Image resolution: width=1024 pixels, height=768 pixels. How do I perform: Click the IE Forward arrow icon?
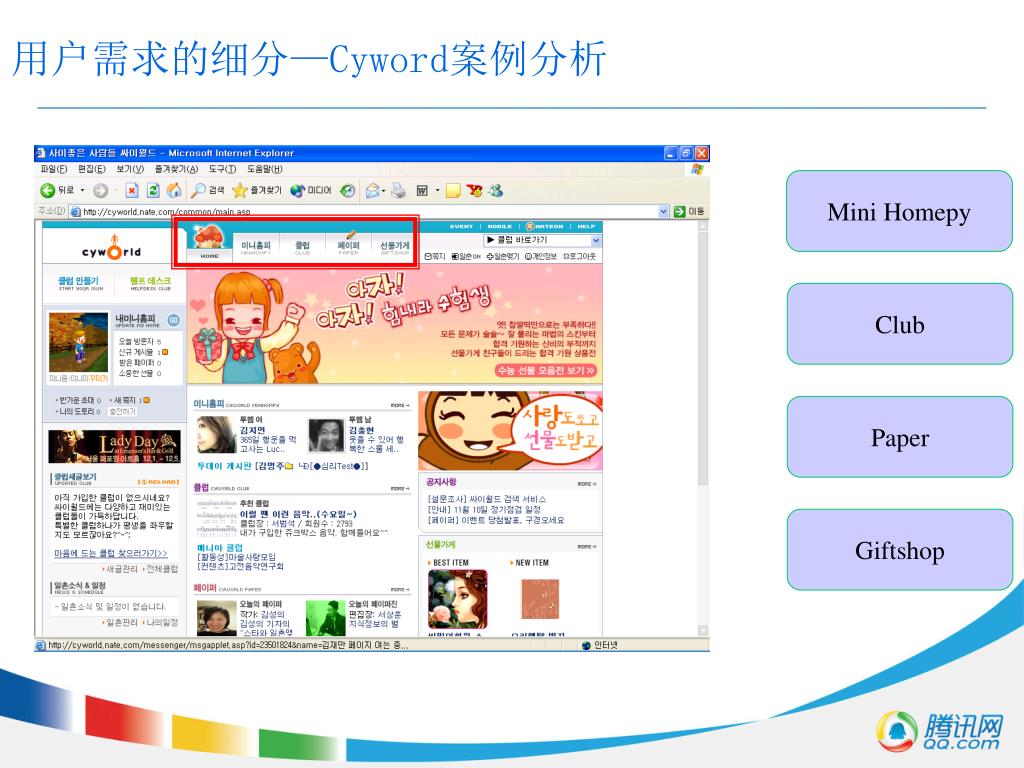pyautogui.click(x=100, y=190)
